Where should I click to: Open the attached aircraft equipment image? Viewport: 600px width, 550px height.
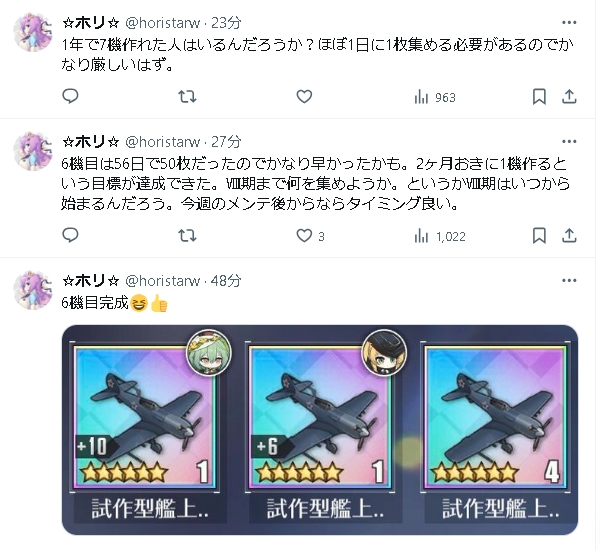coord(320,429)
